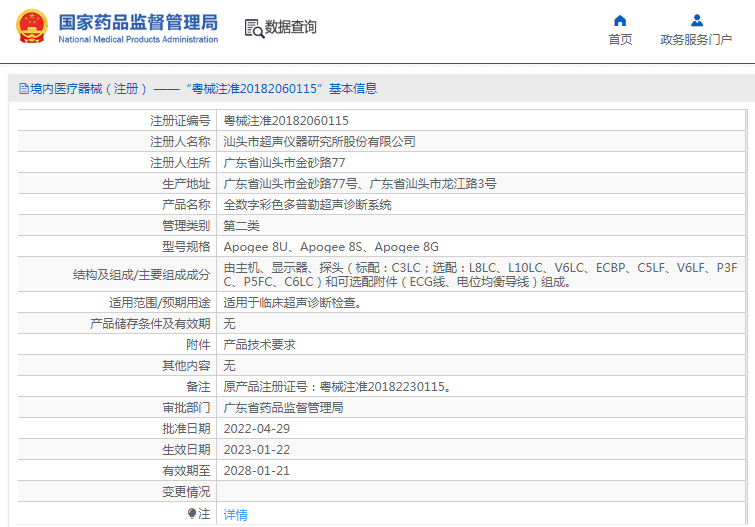Open 政务服务门户 portal link
The image size is (755, 527).
(696, 40)
